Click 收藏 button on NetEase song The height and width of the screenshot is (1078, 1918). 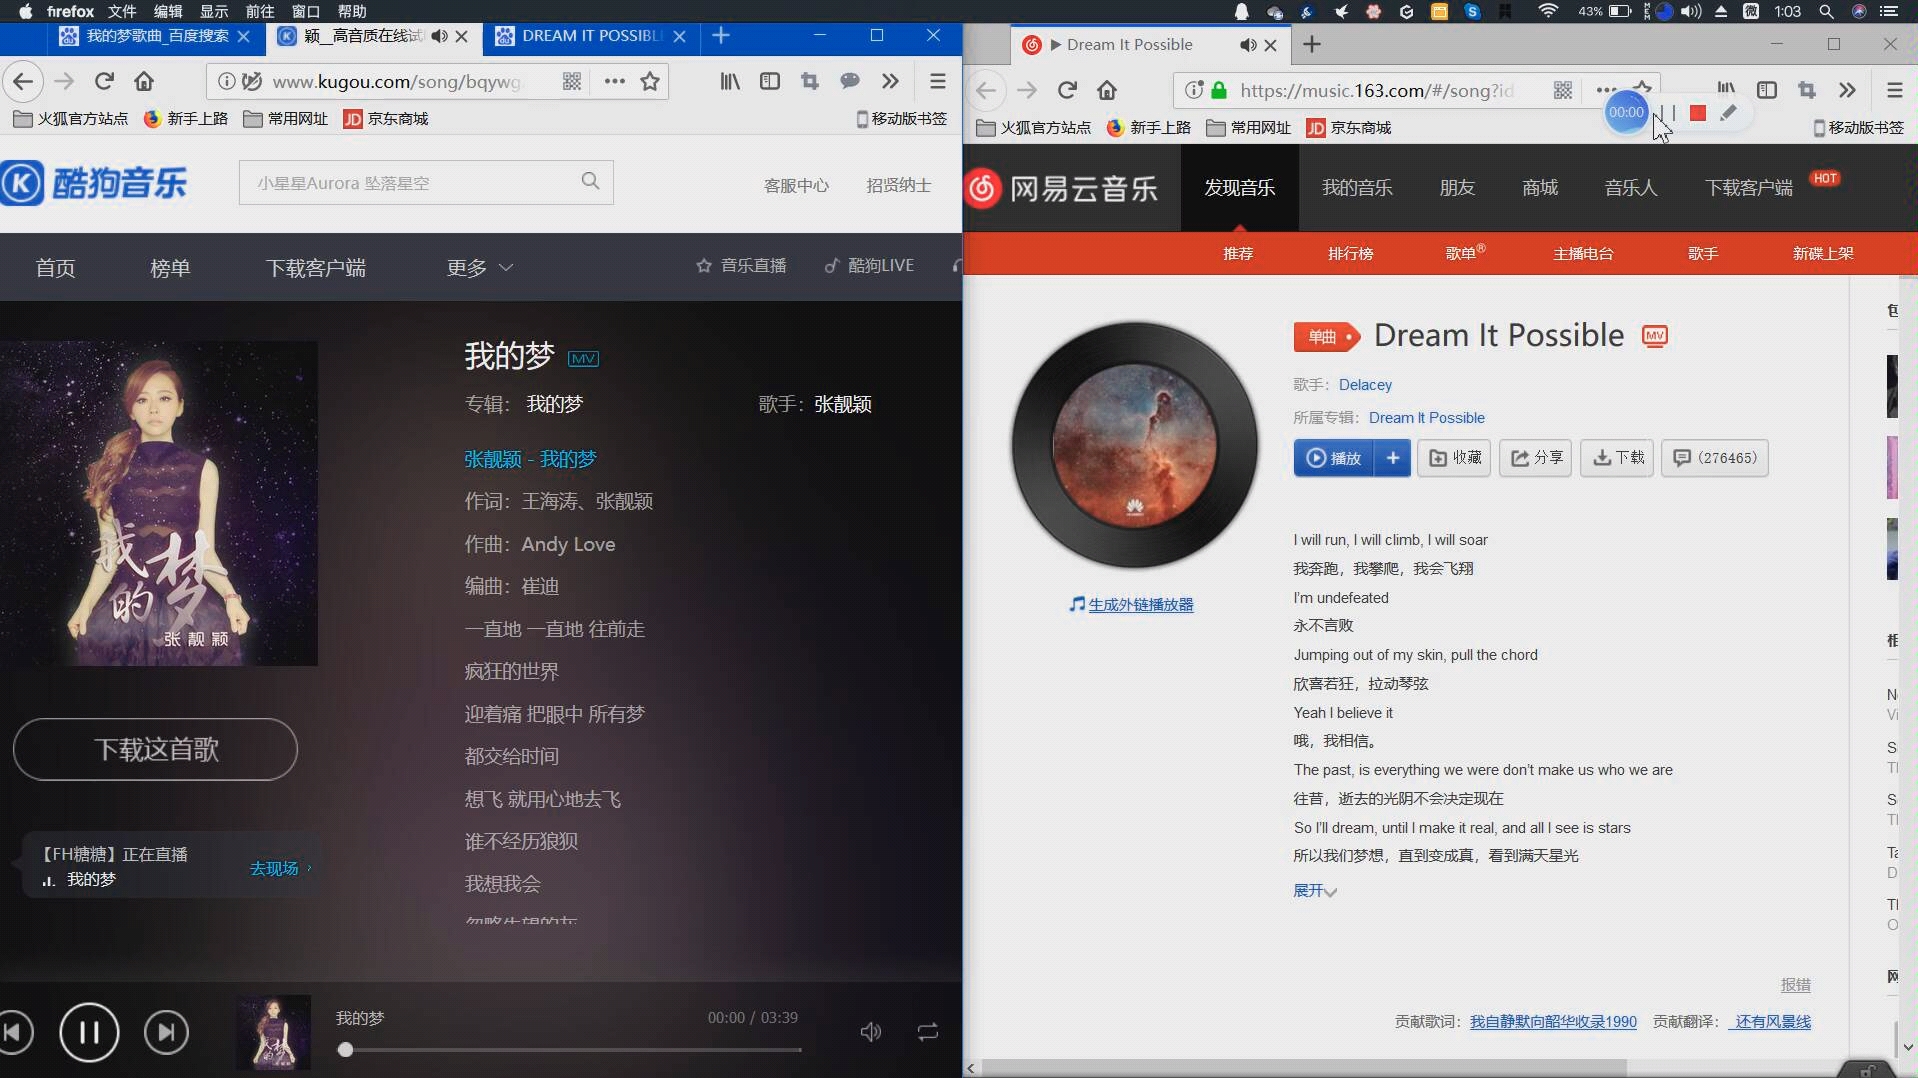pyautogui.click(x=1454, y=457)
